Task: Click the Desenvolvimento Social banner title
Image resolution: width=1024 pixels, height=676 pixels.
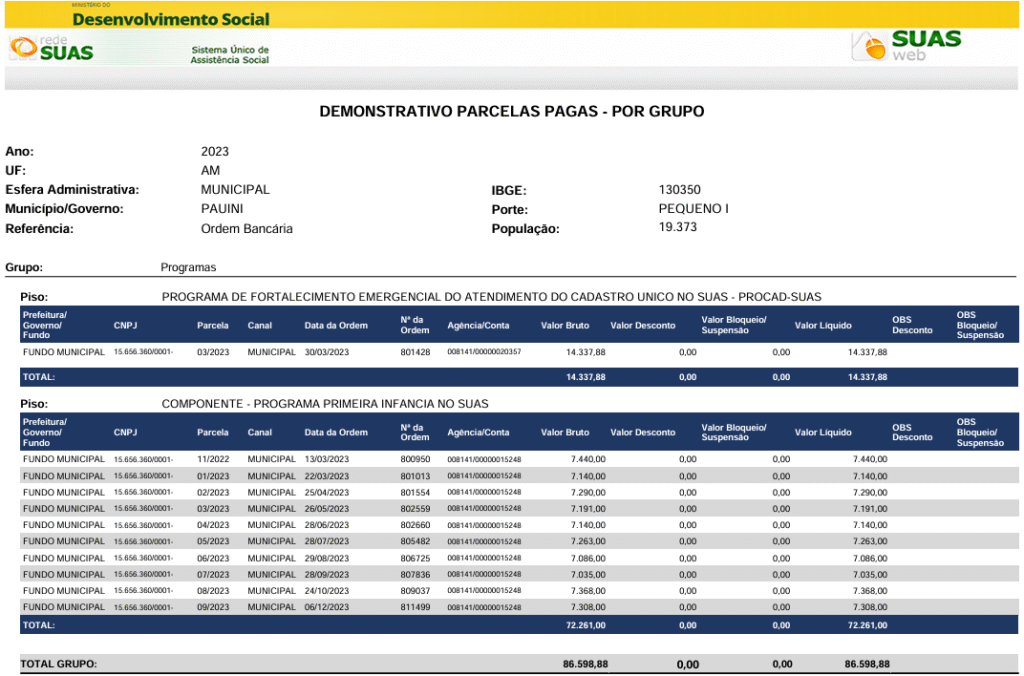Action: tap(171, 19)
